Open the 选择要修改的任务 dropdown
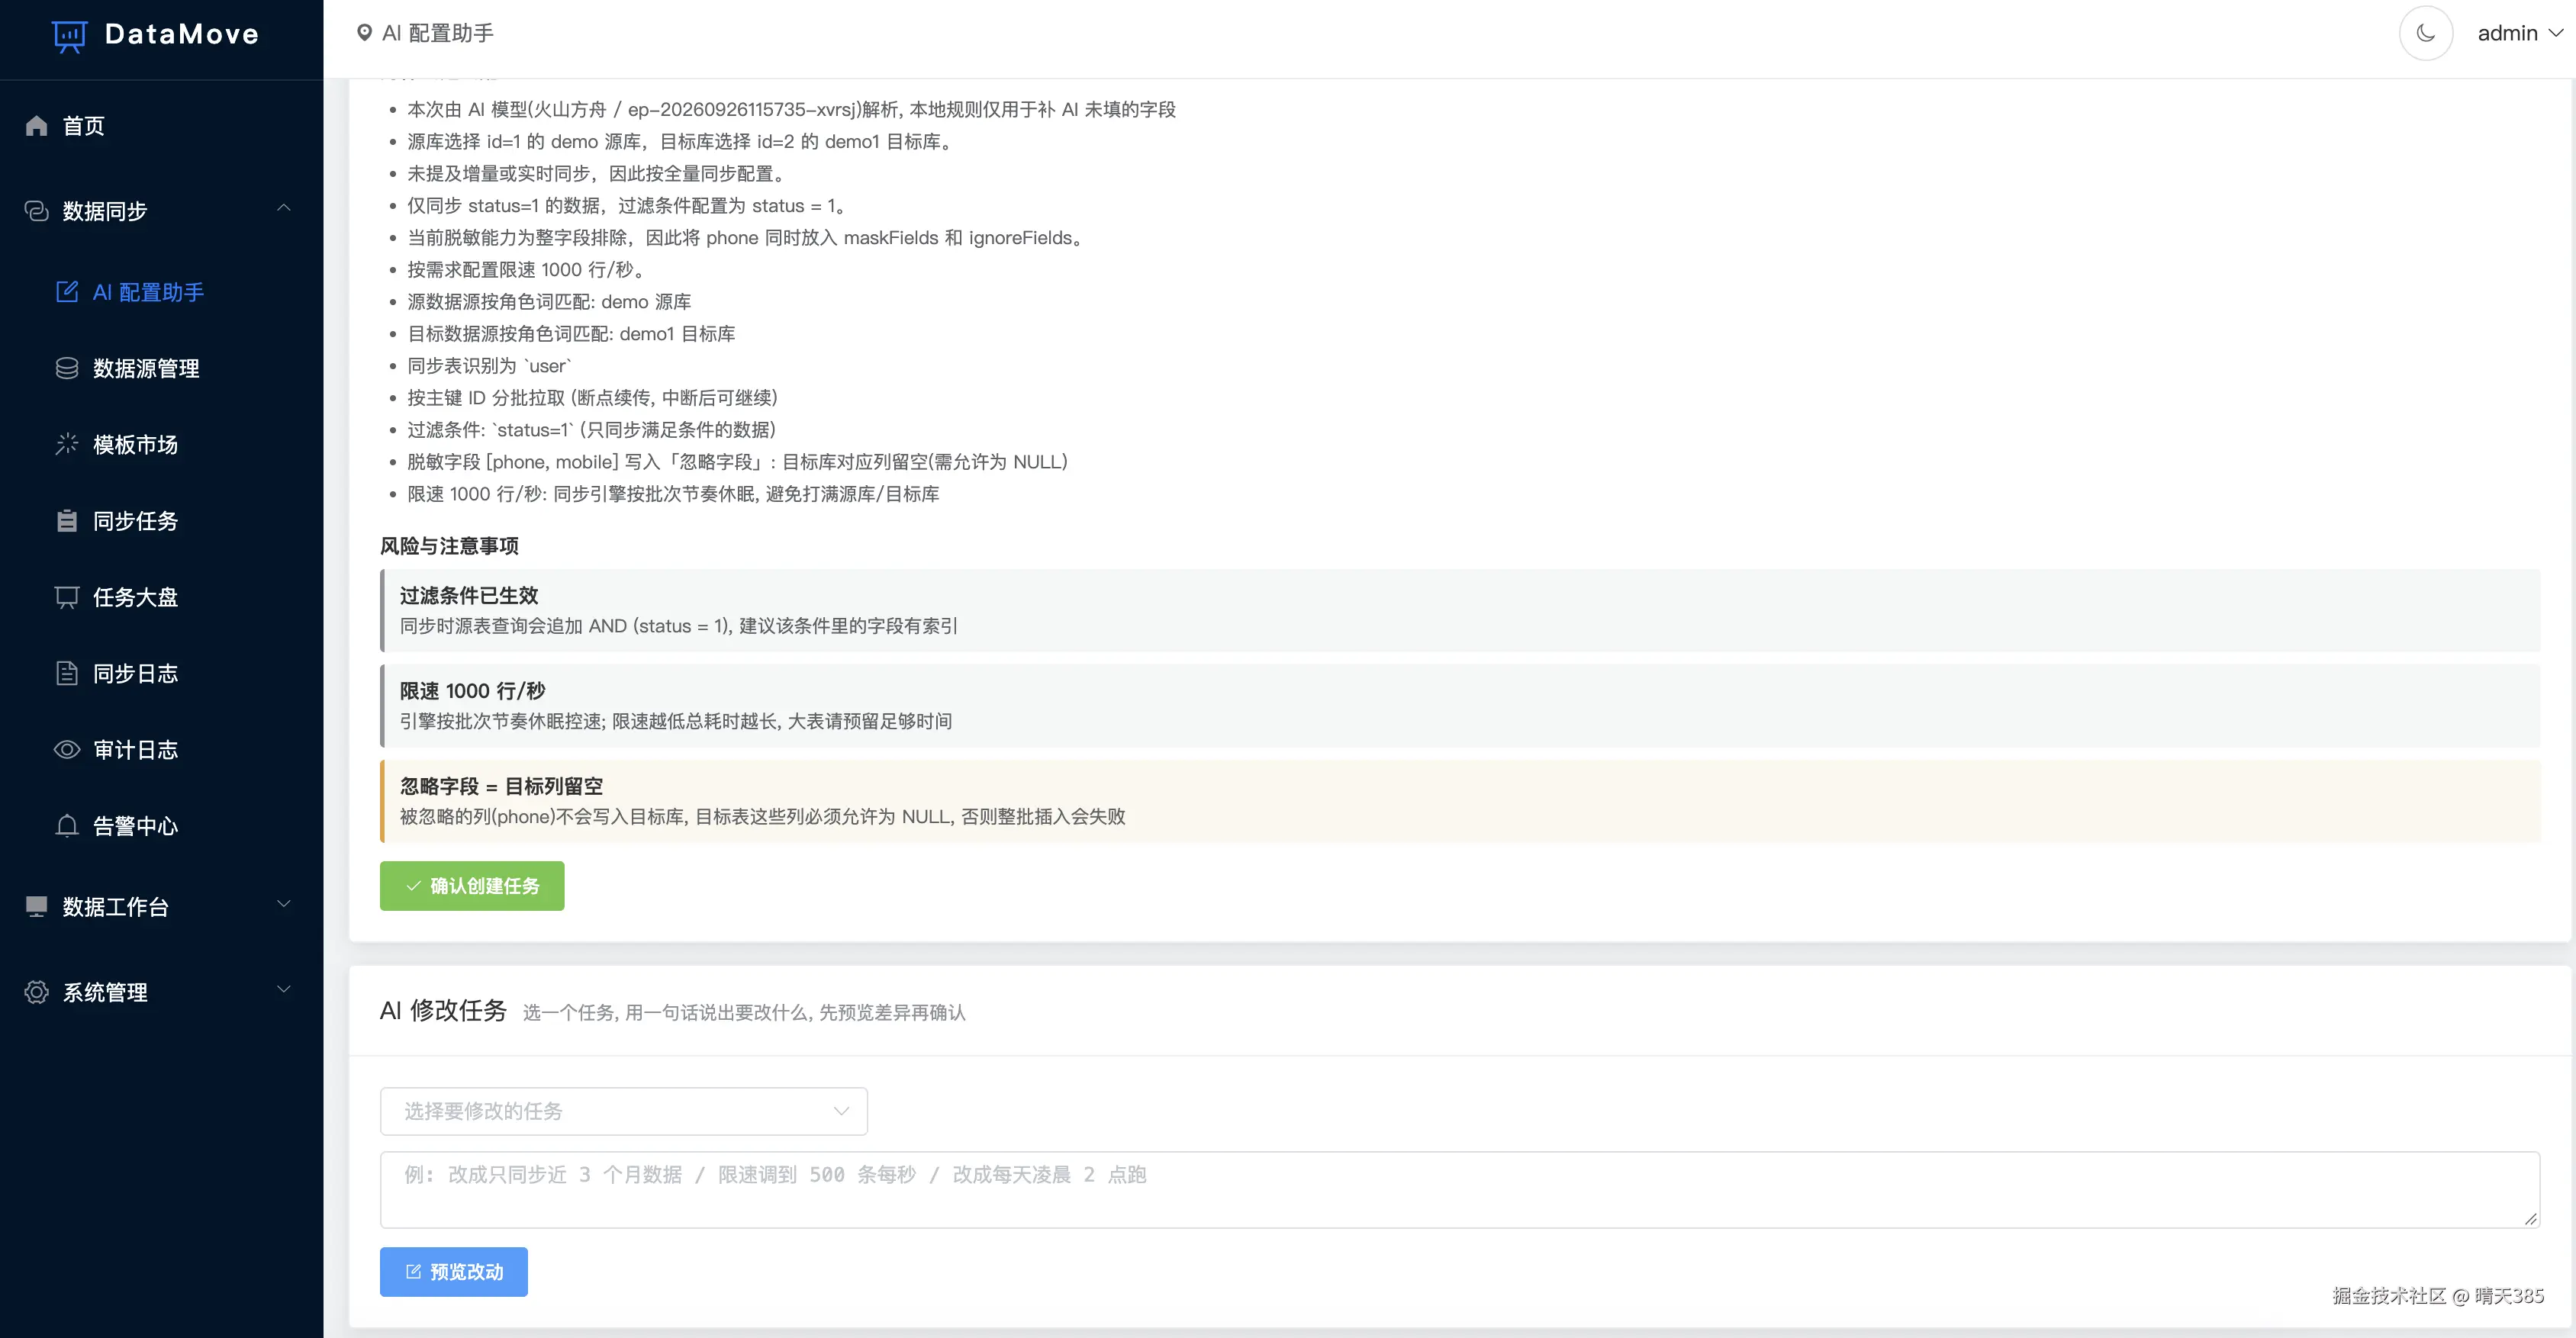The image size is (2576, 1338). (623, 1111)
